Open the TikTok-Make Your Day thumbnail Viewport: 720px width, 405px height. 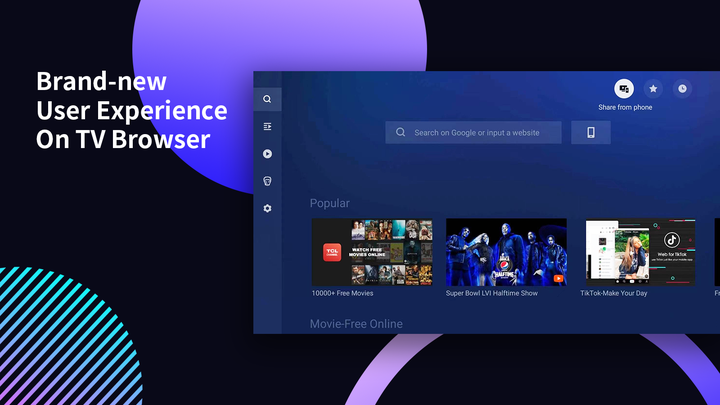pyautogui.click(x=640, y=252)
